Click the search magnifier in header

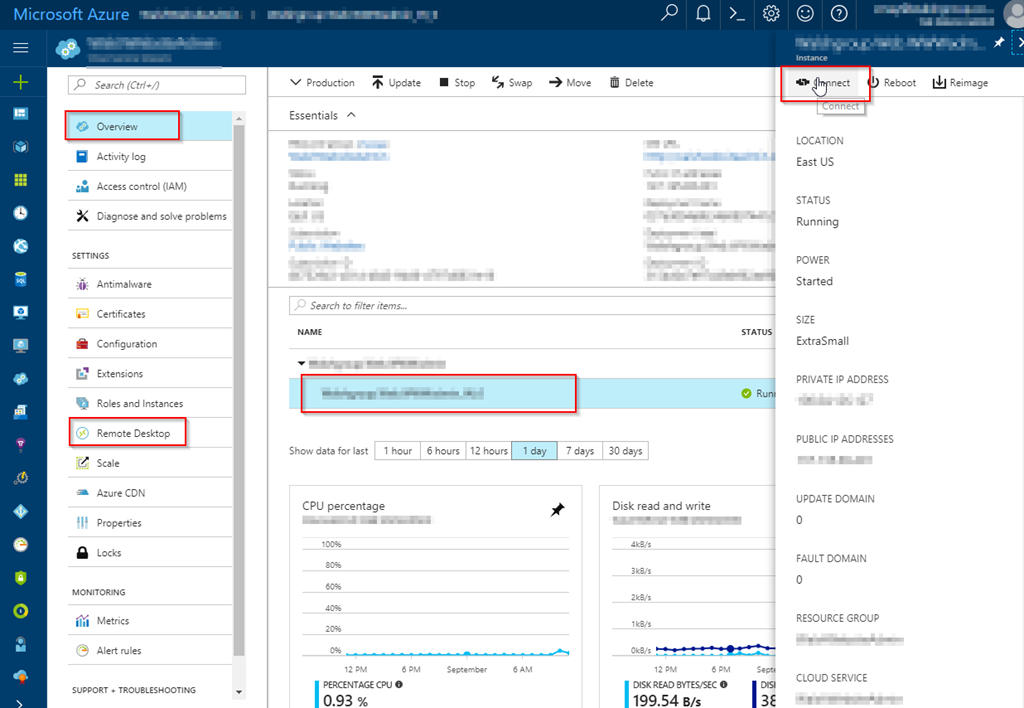coord(669,14)
